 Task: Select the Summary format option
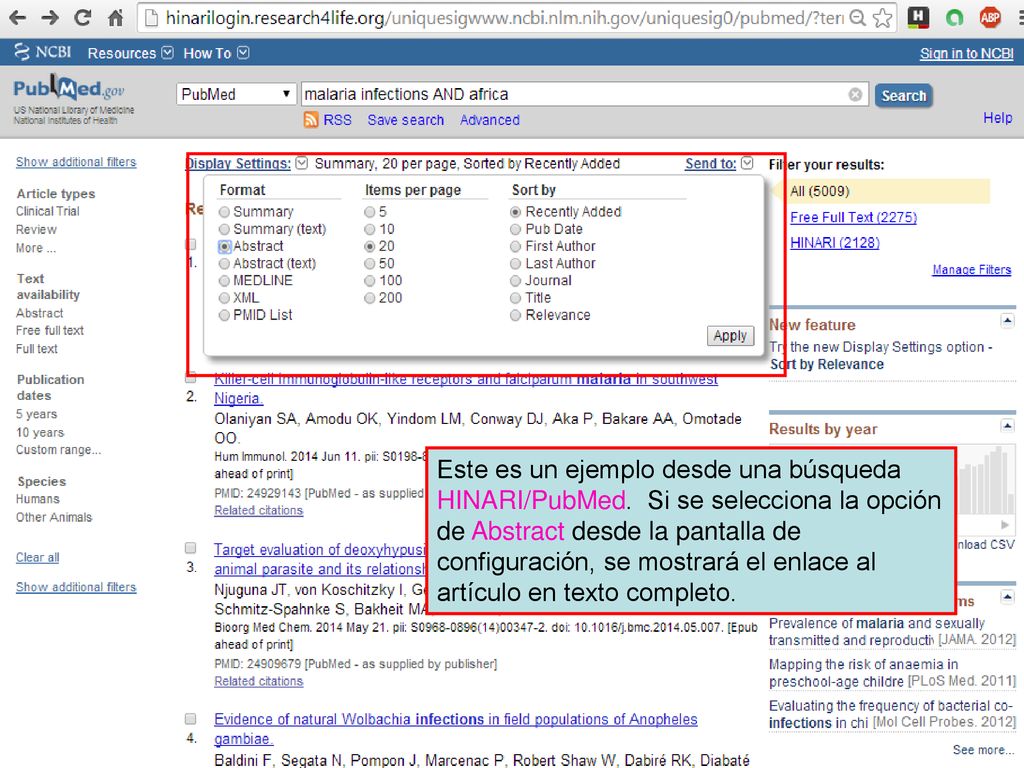click(x=225, y=212)
